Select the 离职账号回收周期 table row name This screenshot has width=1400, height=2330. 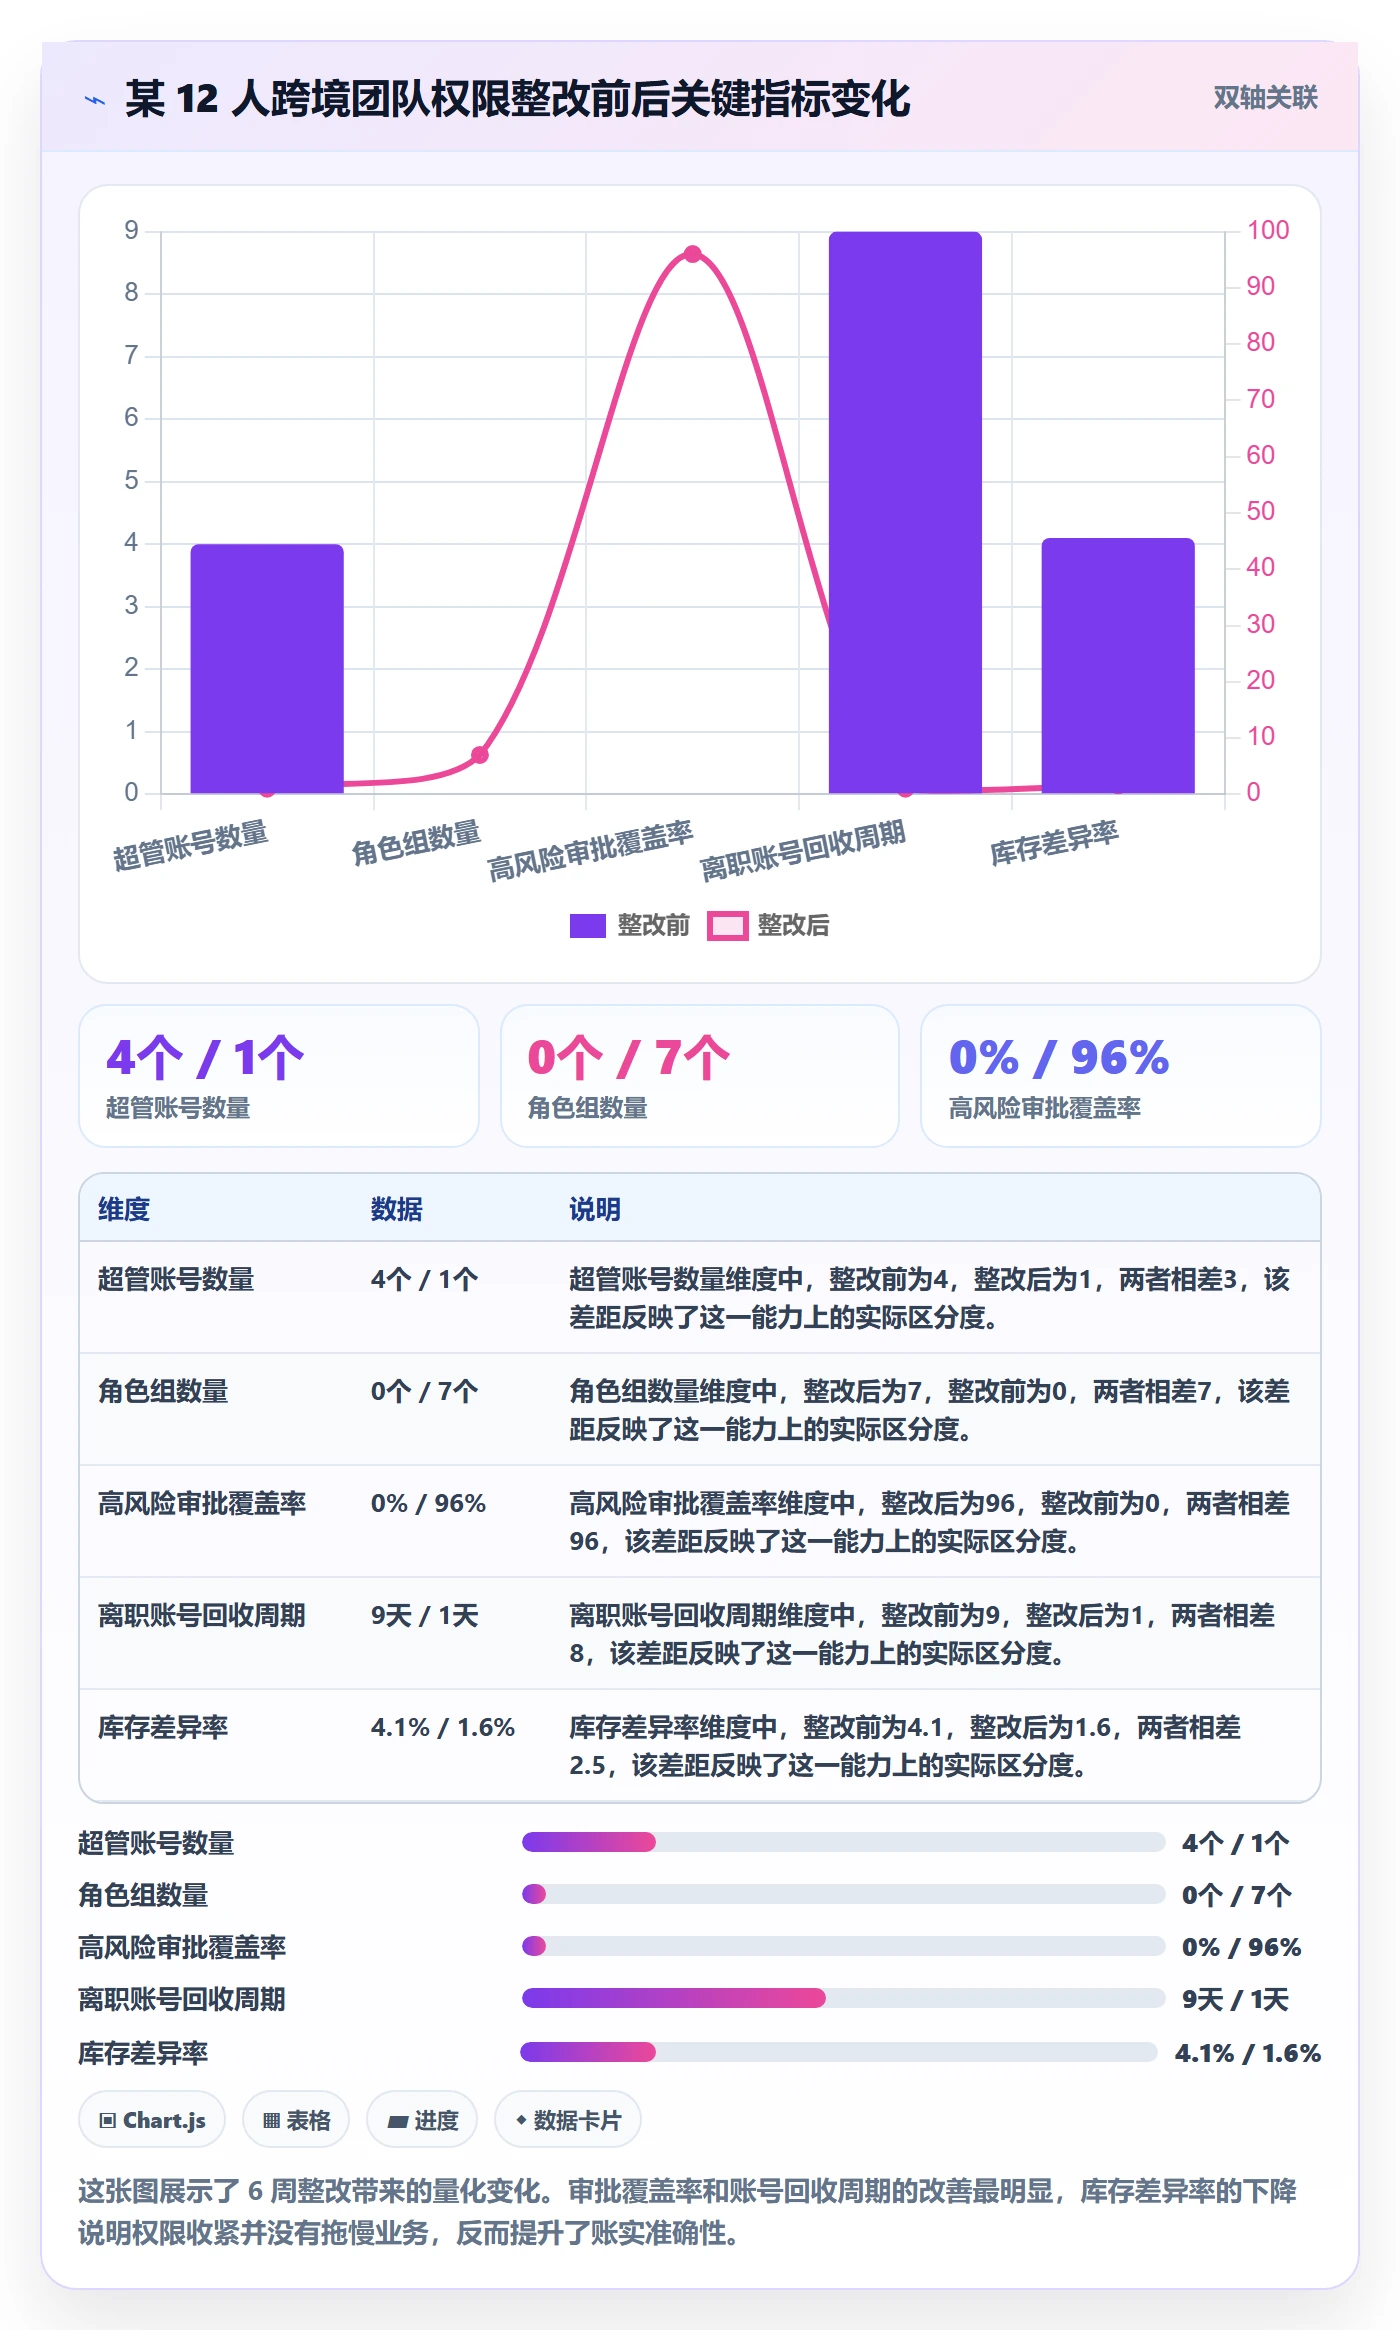click(202, 1615)
